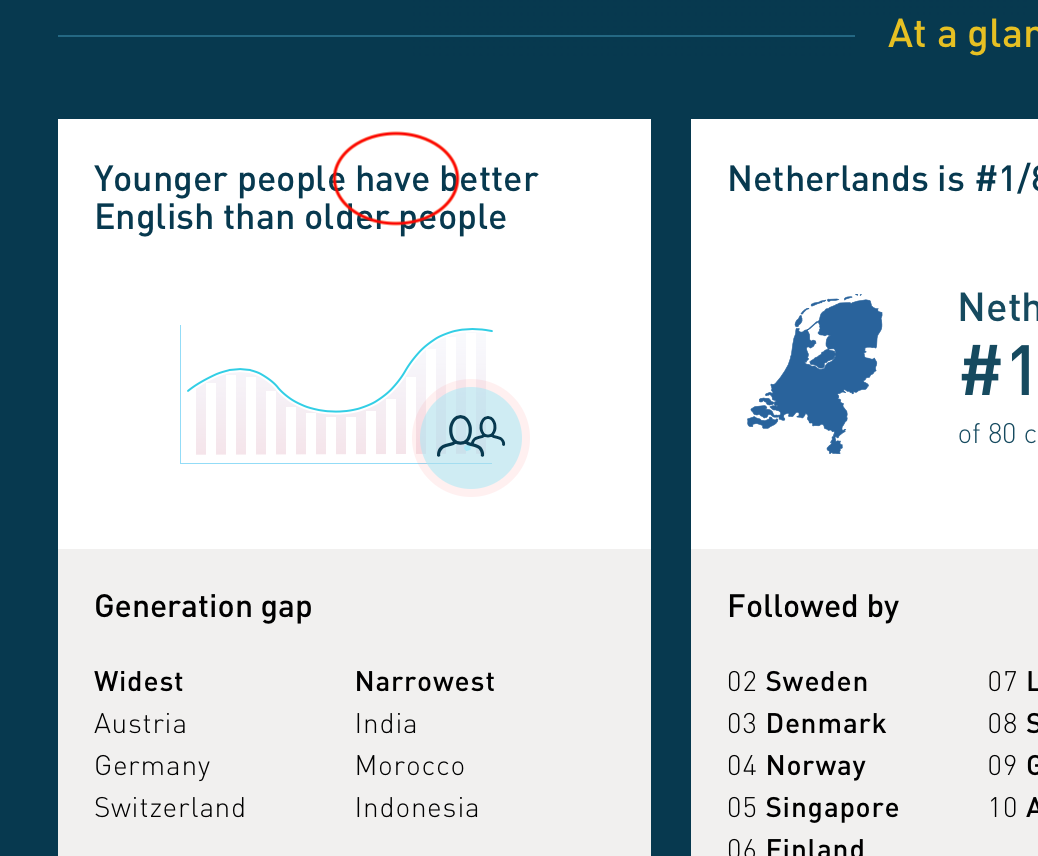Click India in the Narrowest list
The image size is (1038, 856).
[x=386, y=724]
